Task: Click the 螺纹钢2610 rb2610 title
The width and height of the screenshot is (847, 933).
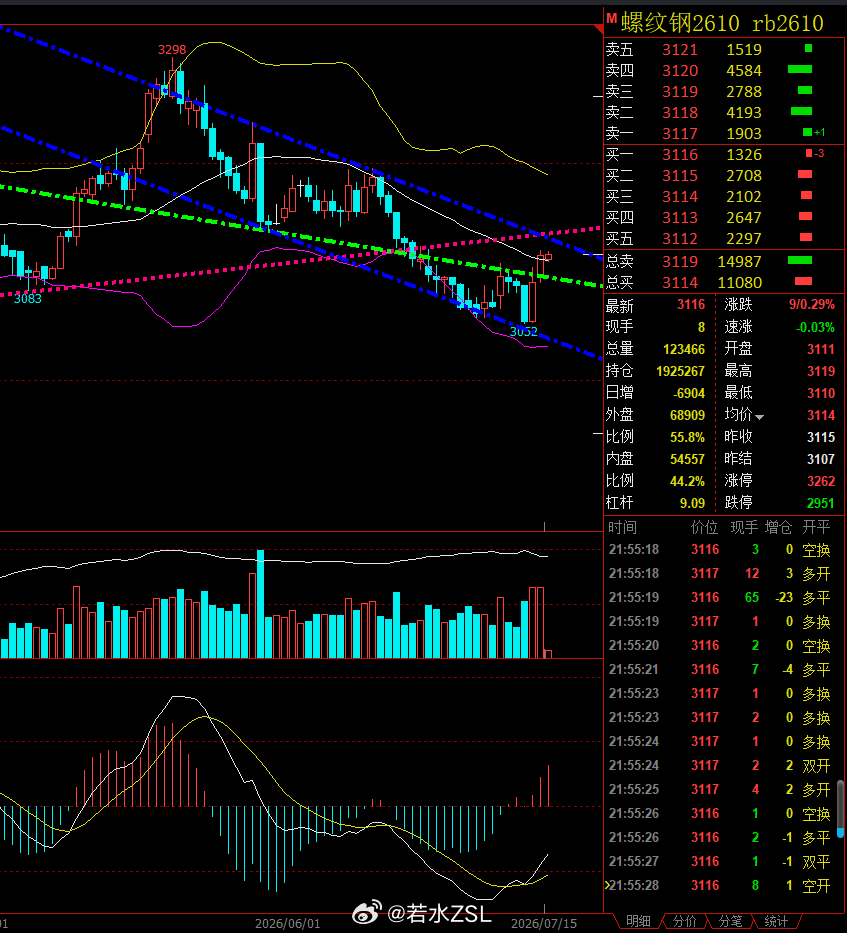Action: [x=722, y=23]
